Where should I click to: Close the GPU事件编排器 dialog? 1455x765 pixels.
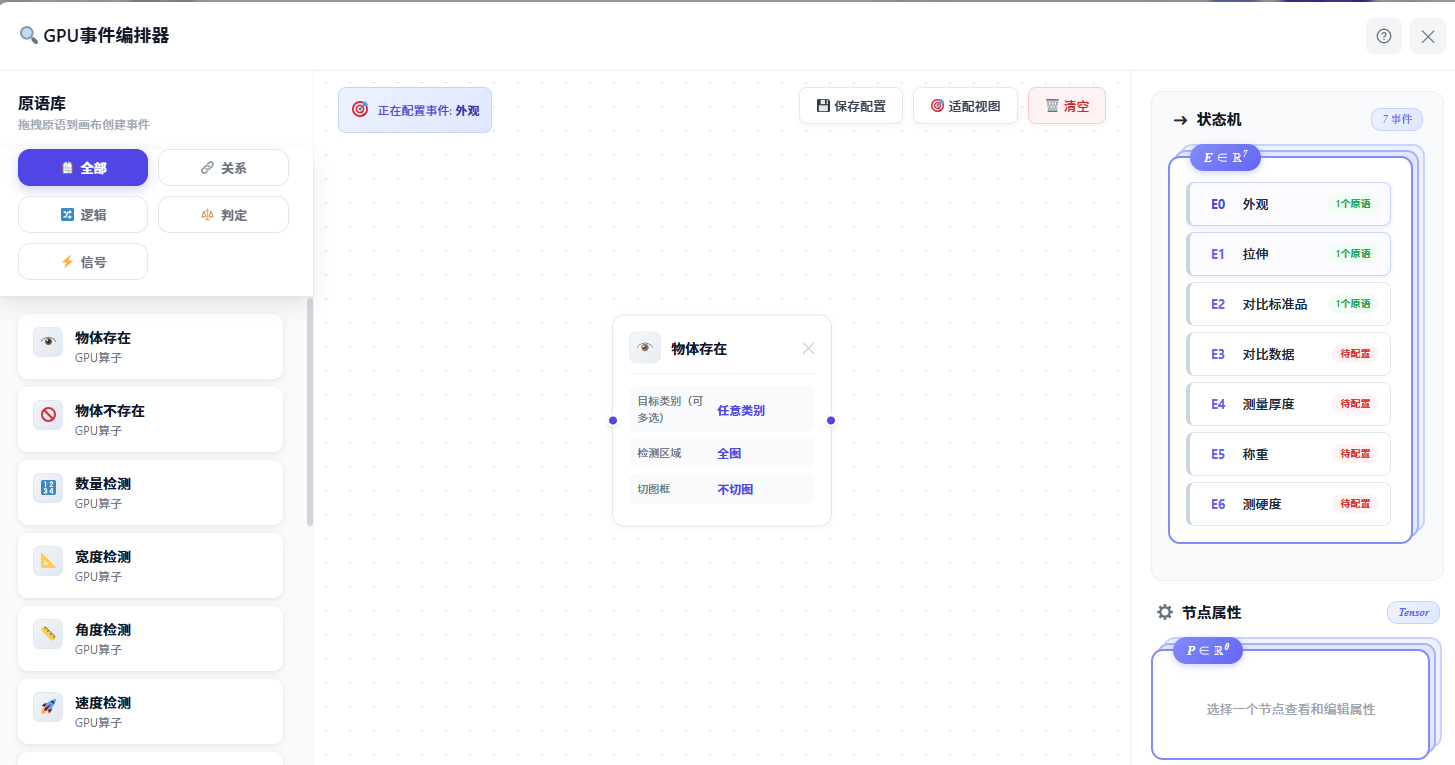1428,36
